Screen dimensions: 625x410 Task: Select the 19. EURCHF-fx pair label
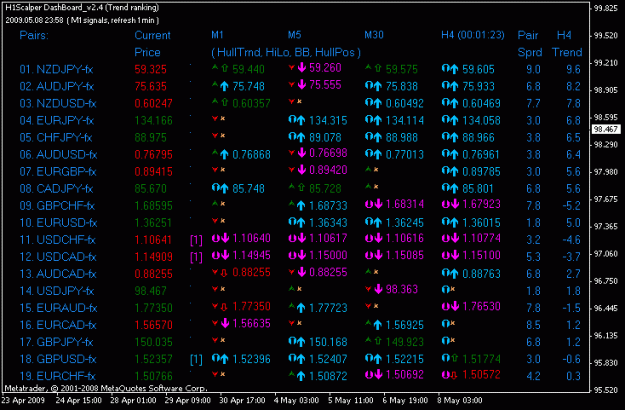coord(57,377)
